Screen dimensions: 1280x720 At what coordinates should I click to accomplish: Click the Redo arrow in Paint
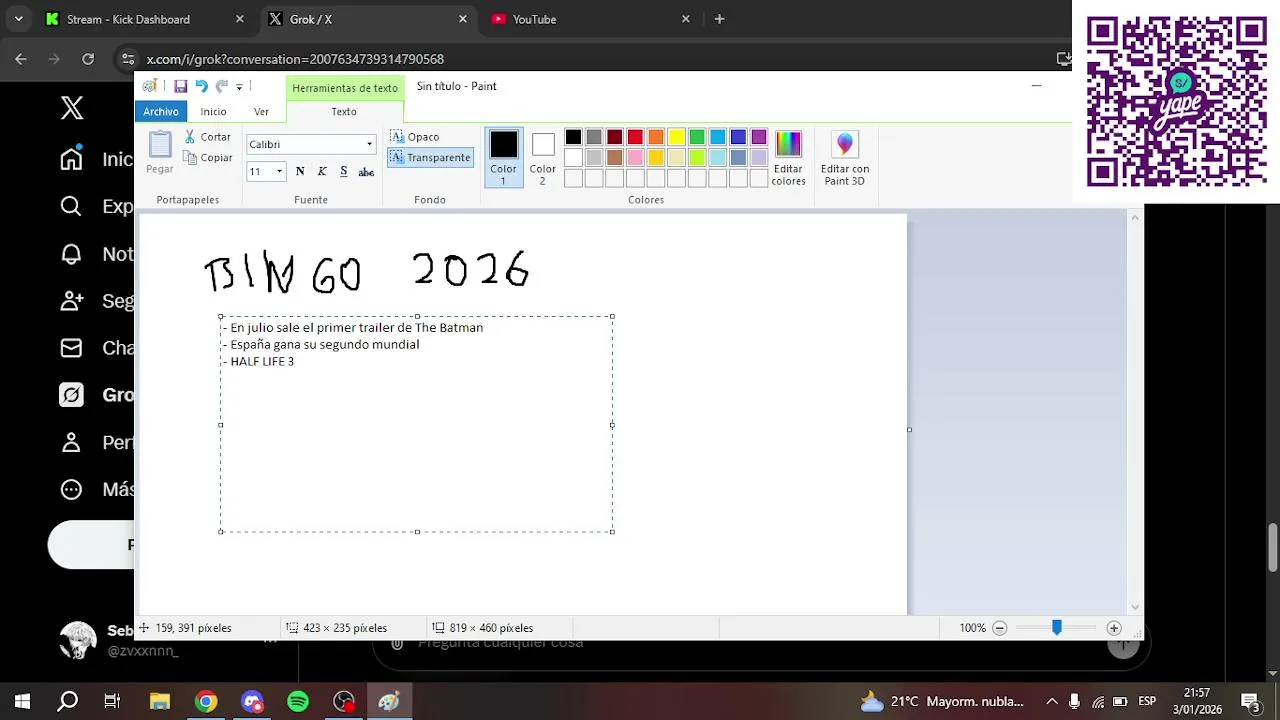[x=221, y=87]
